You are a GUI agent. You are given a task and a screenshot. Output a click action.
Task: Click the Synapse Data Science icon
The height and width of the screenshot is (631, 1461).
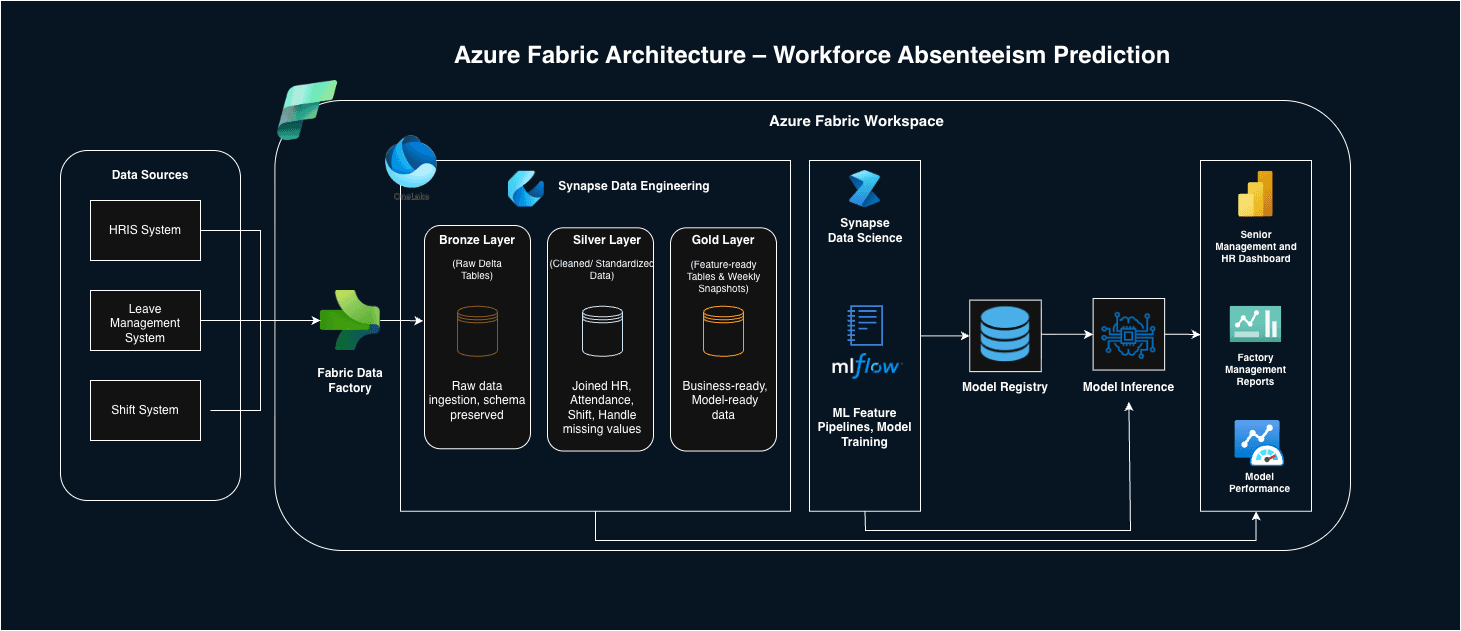863,189
